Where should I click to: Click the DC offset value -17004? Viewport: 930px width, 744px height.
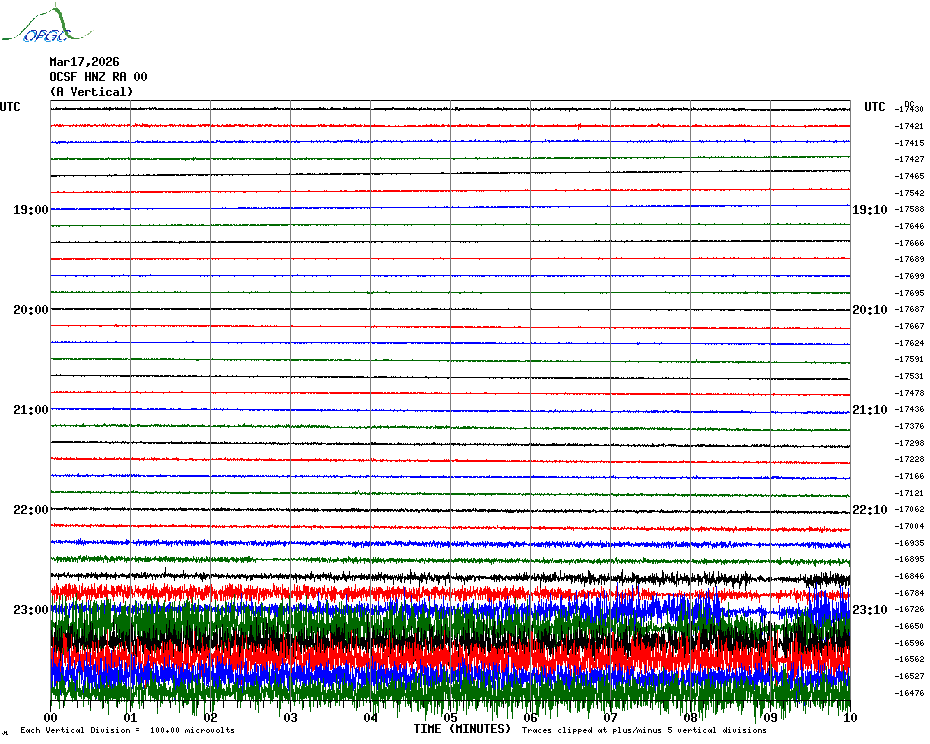click(x=909, y=526)
